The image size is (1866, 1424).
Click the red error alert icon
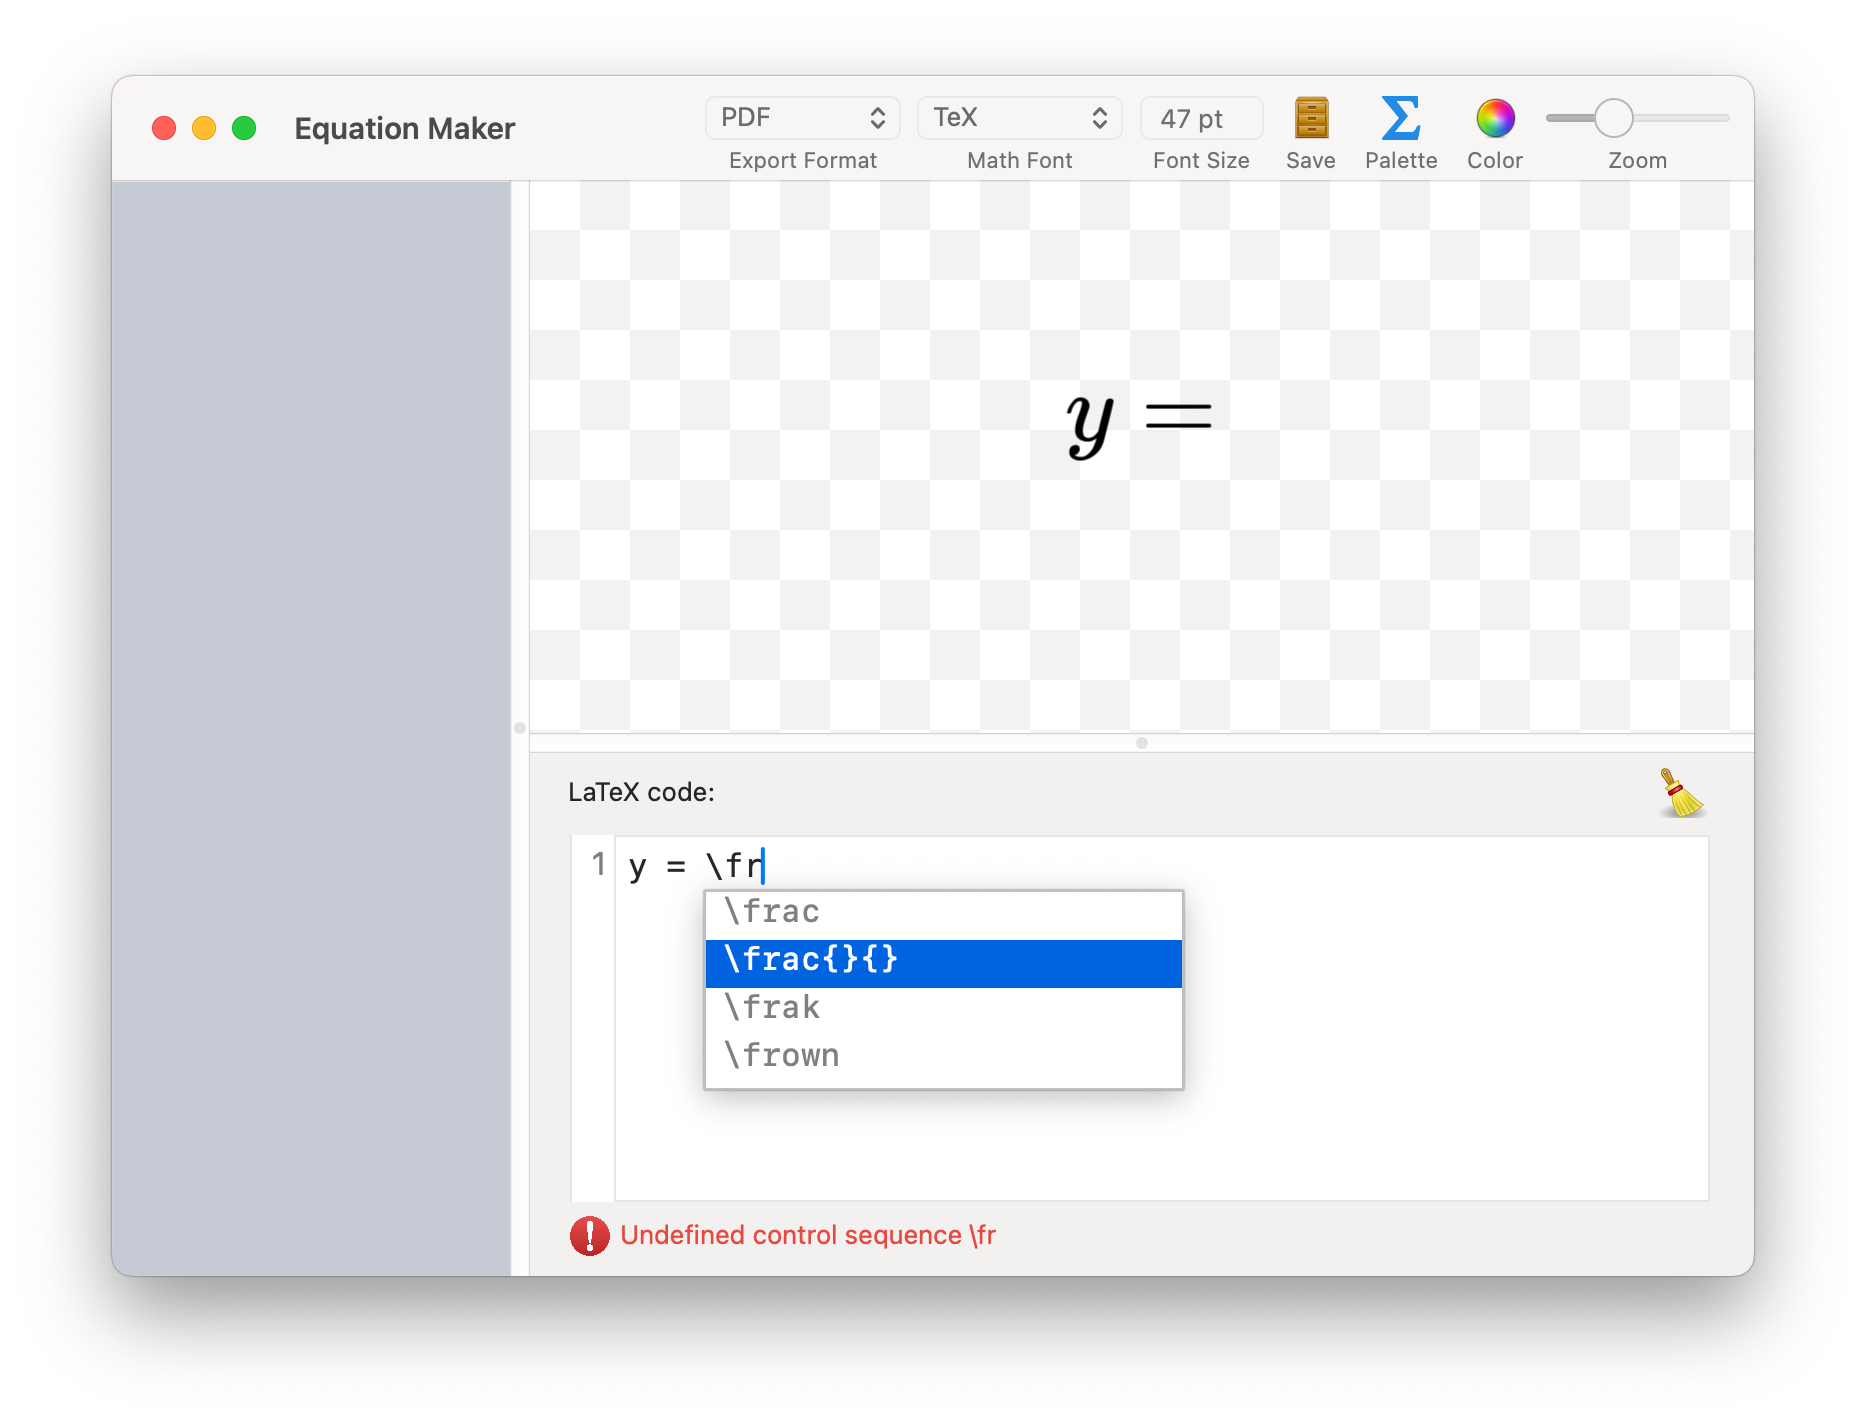590,1236
